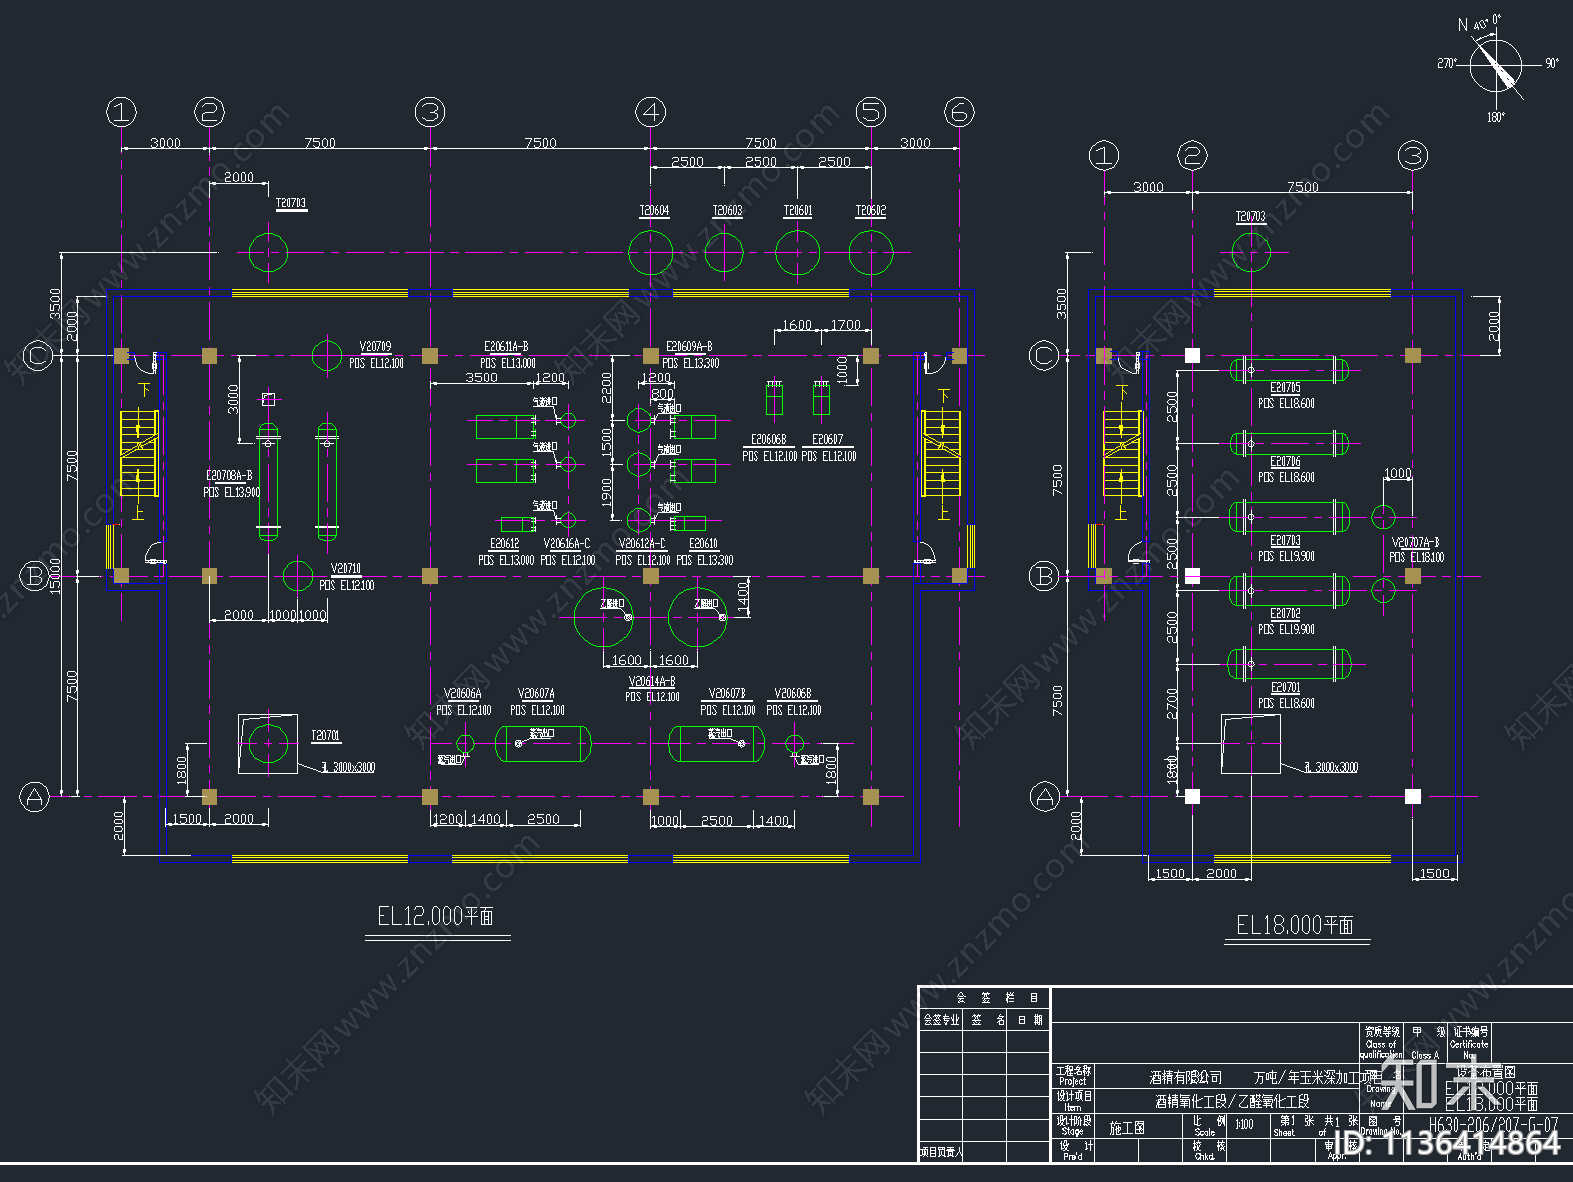Click the '2700' dimension in EL18.000 plan

point(1172,702)
